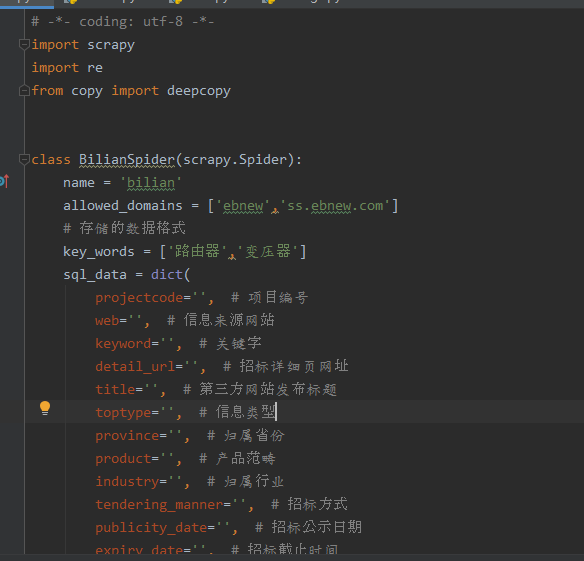The height and width of the screenshot is (561, 584).
Task: Click the comment 招标公示日期
Action: pos(308,527)
